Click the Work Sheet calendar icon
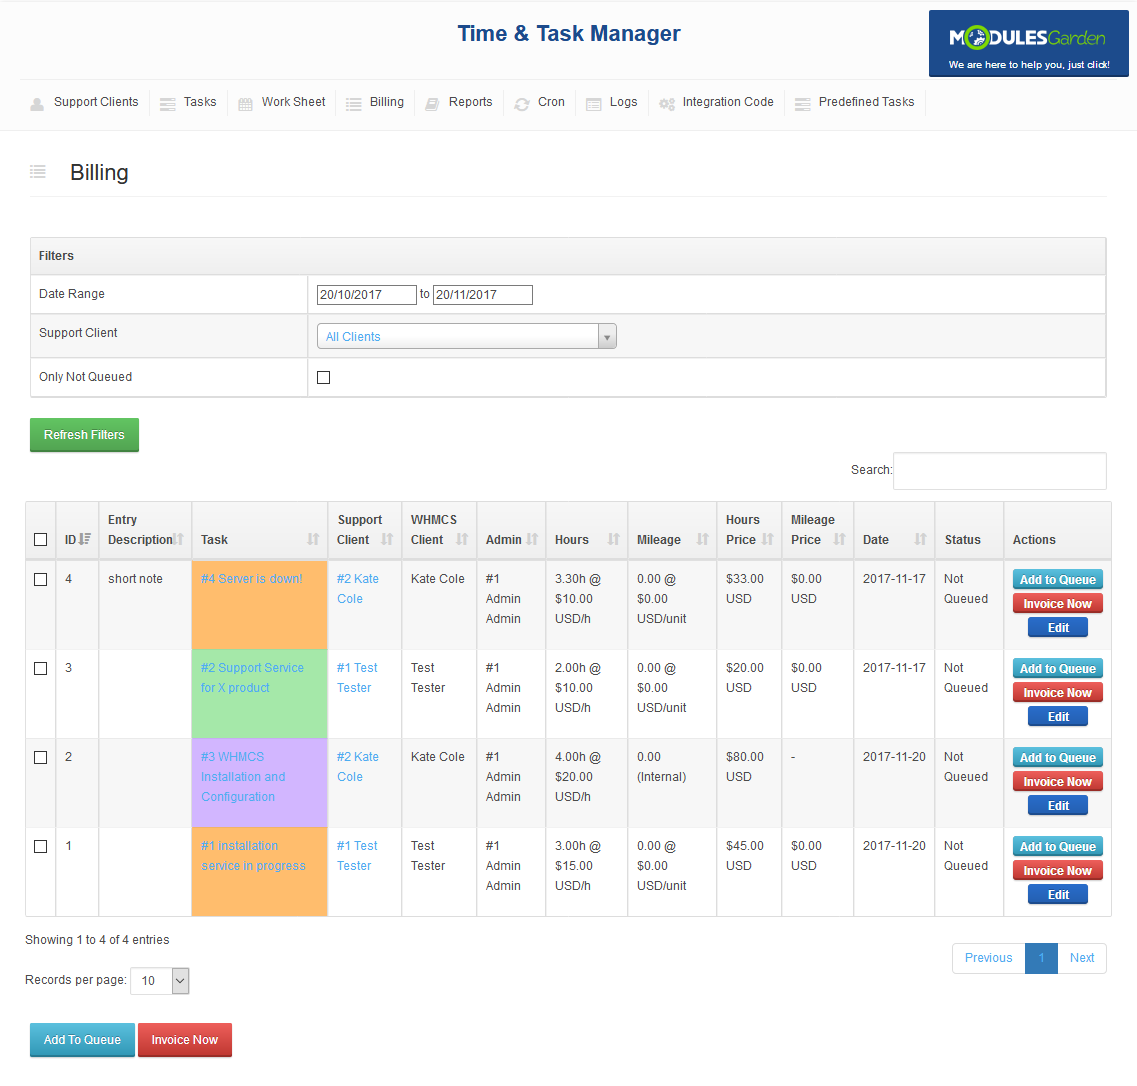Image resolution: width=1137 pixels, height=1086 pixels. tap(246, 104)
